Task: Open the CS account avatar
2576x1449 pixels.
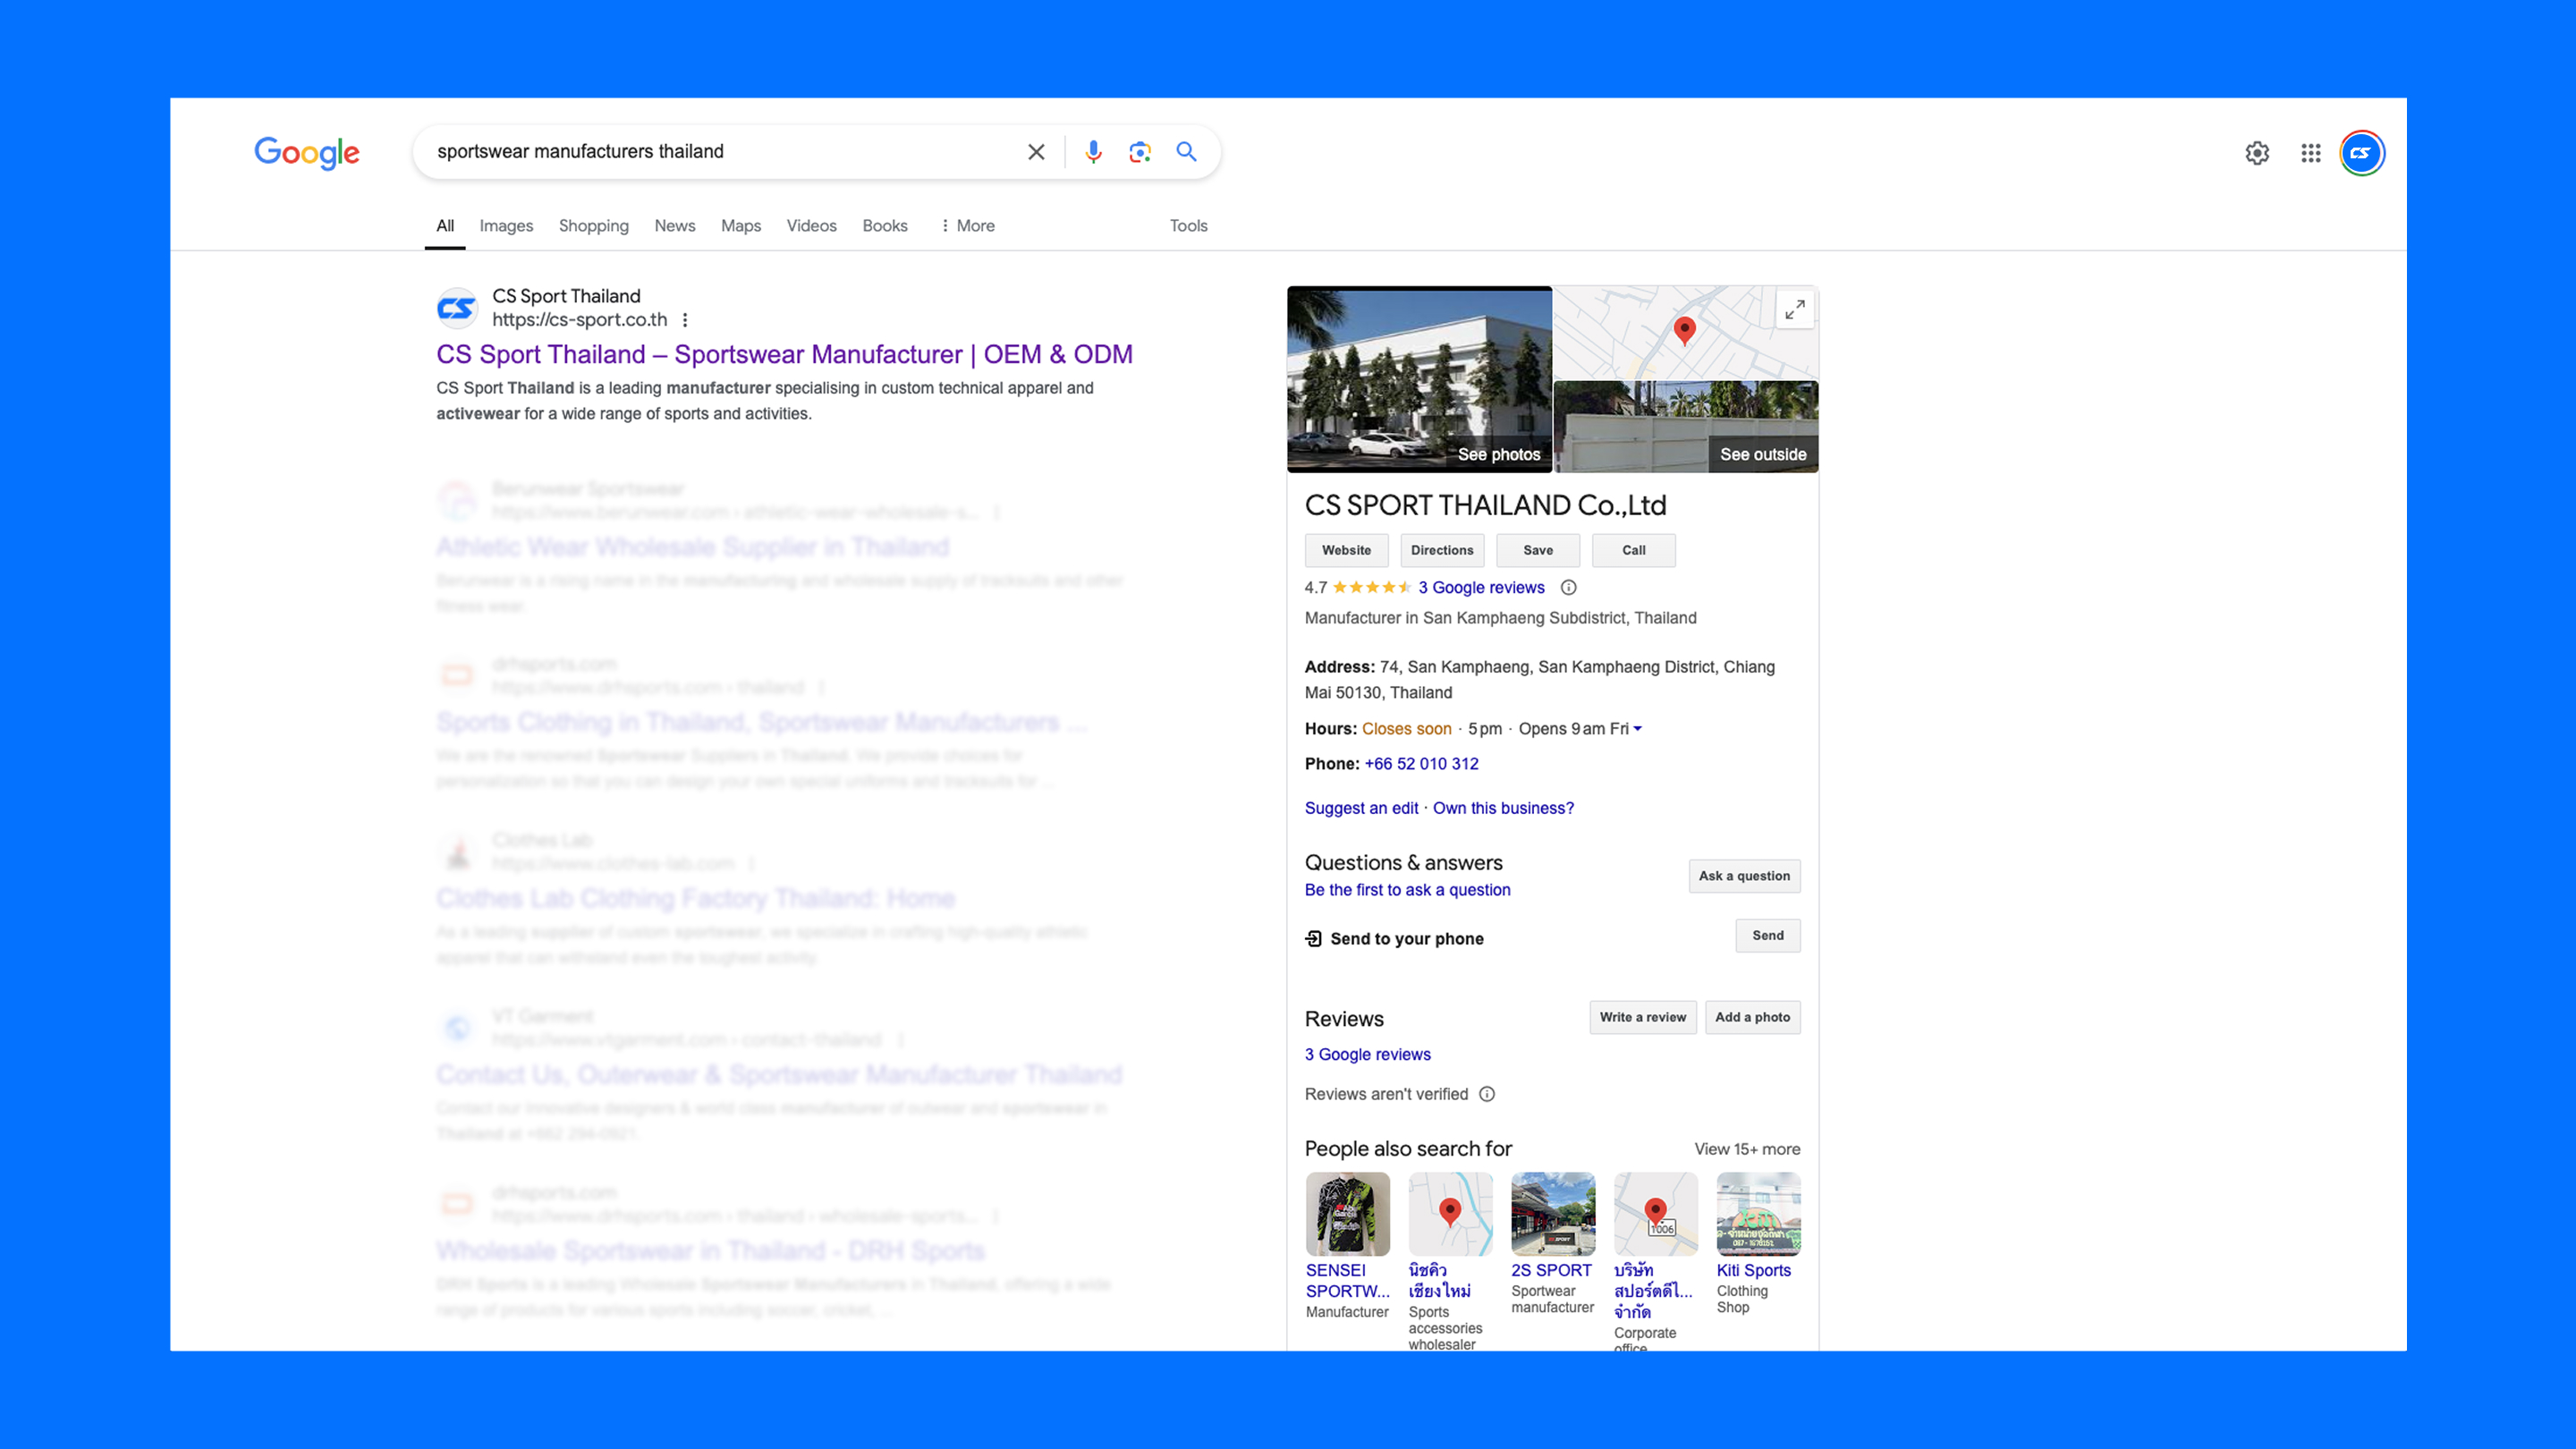Action: point(2362,153)
